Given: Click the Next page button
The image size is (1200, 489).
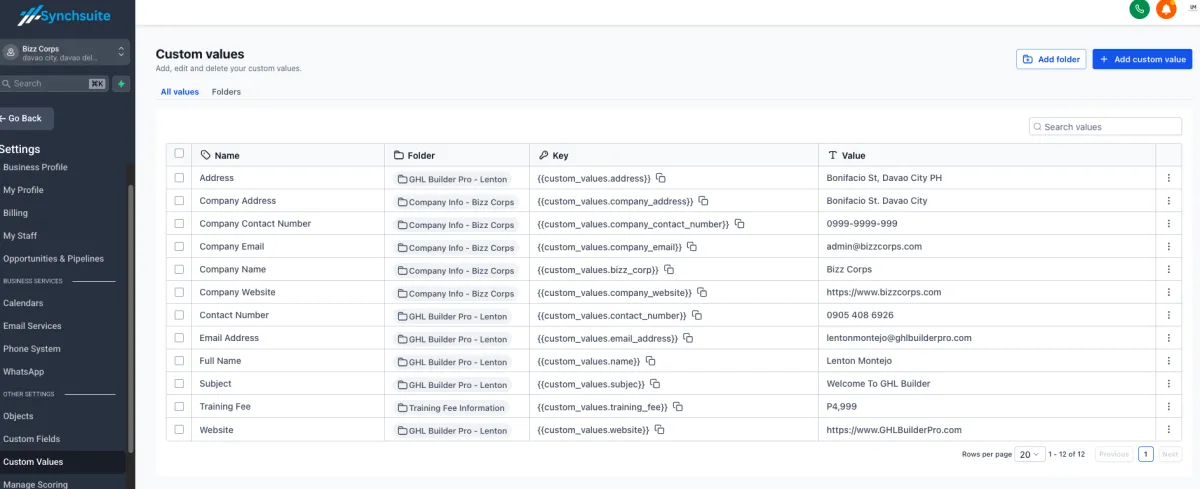Looking at the screenshot, I should click(1170, 454).
